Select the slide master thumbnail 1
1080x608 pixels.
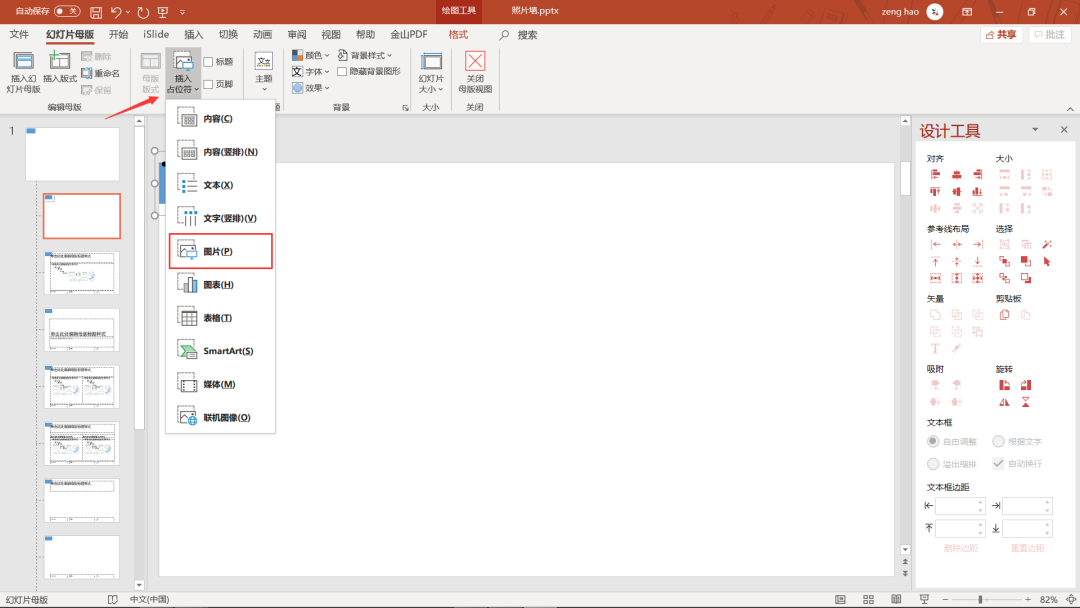click(72, 154)
